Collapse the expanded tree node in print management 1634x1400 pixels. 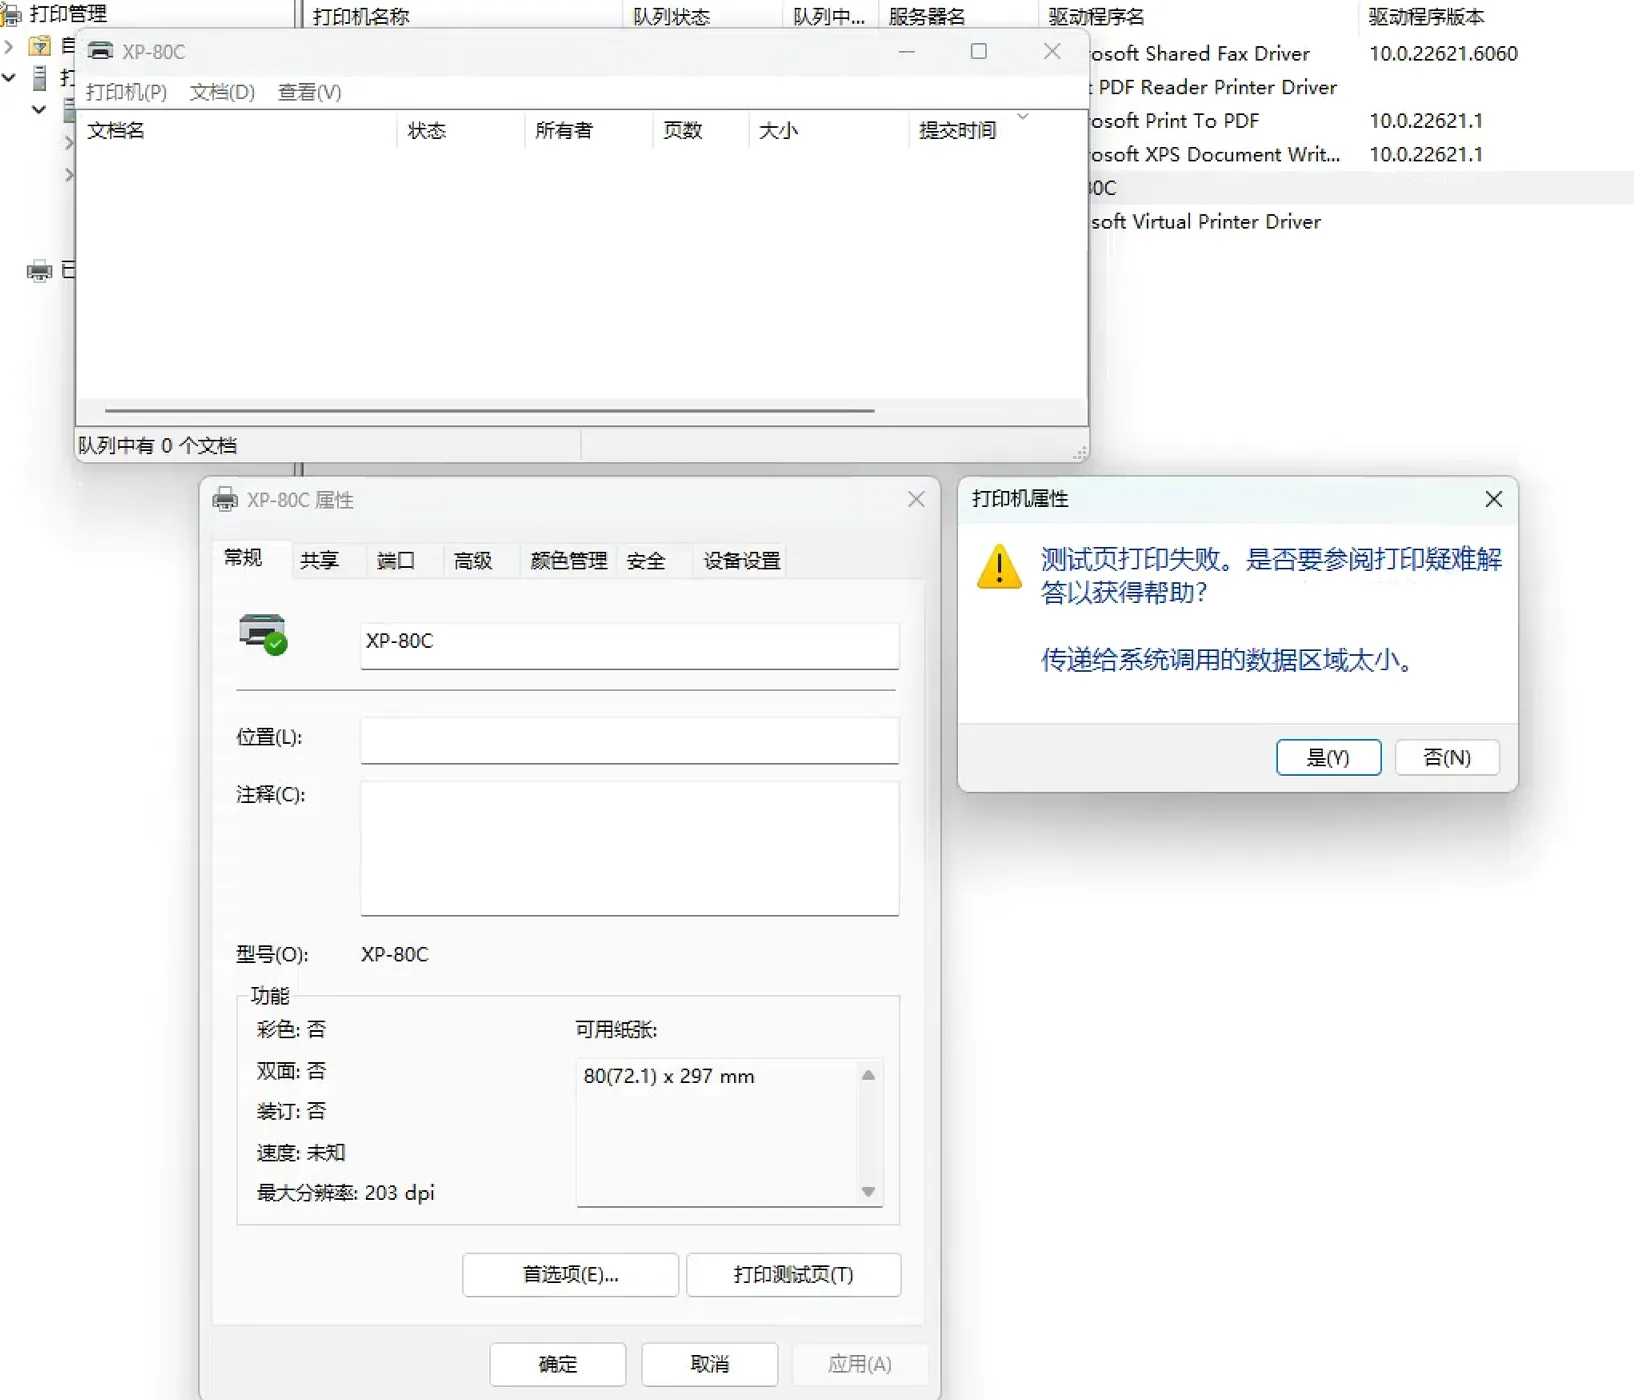[9, 77]
